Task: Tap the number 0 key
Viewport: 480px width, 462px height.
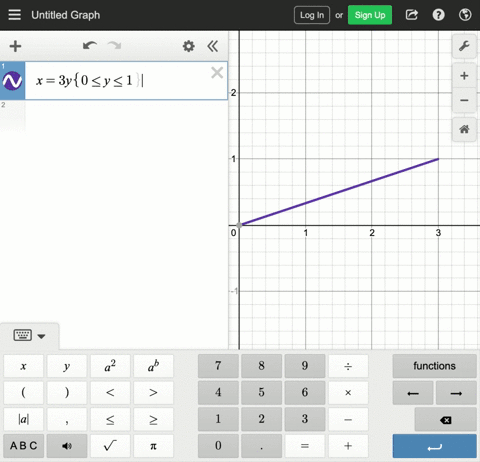Action: [218, 446]
